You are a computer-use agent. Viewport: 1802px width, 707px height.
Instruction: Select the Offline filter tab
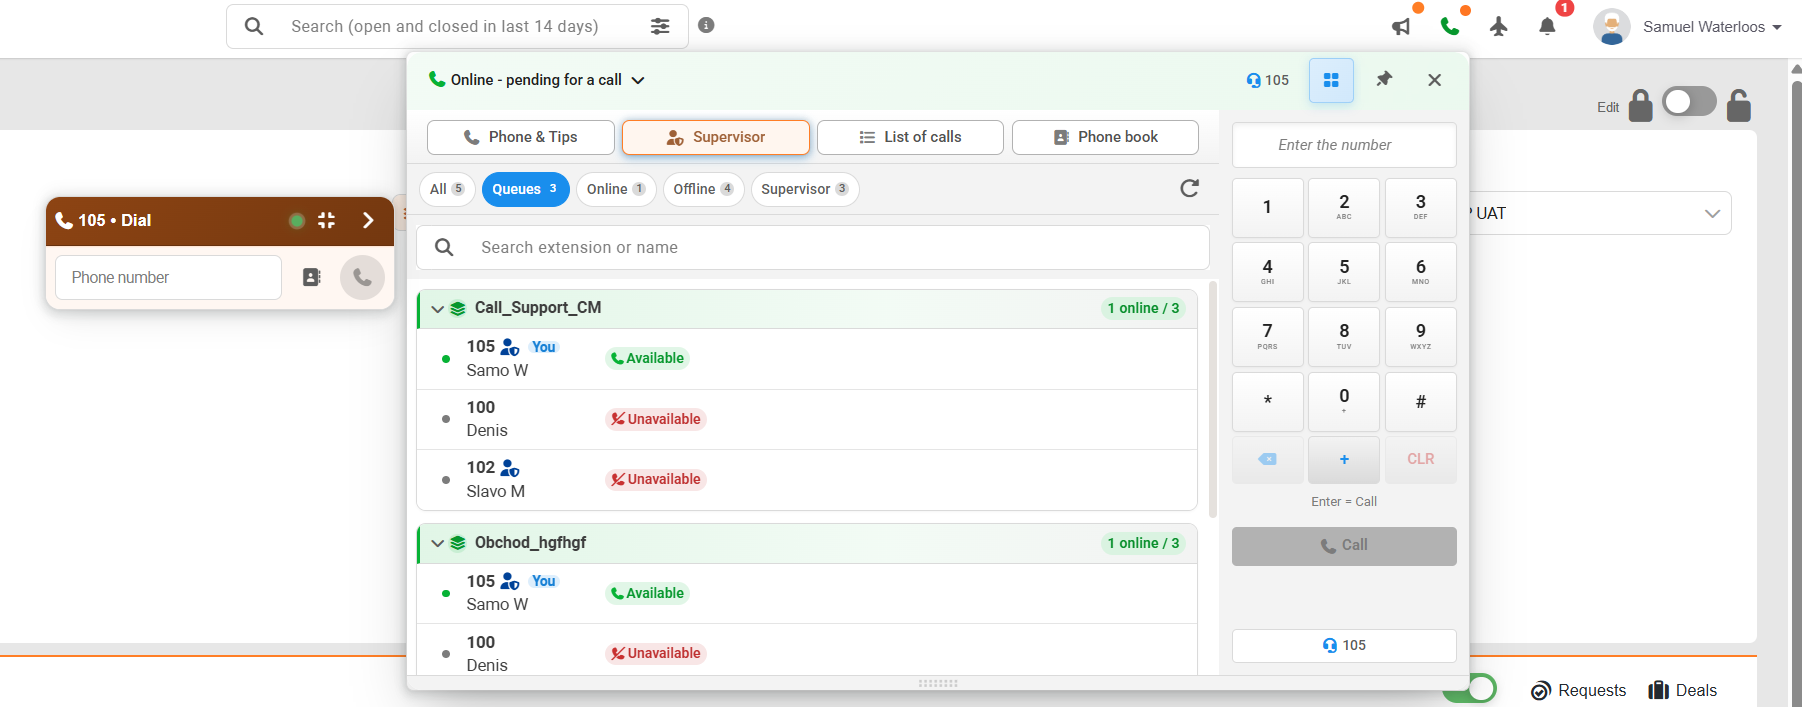pos(703,189)
